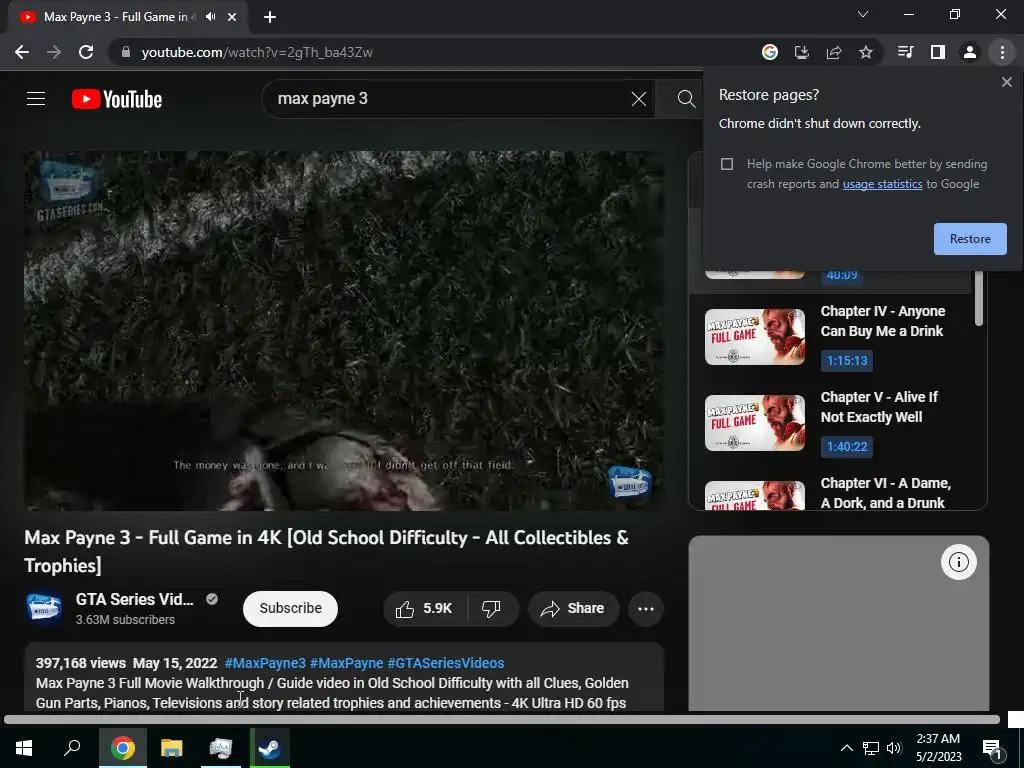Screen dimensions: 1024x768
Task: Open the computer app on the taskbar
Action: pyautogui.click(x=221, y=748)
